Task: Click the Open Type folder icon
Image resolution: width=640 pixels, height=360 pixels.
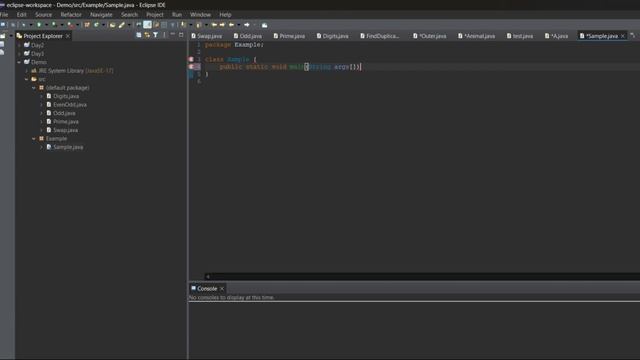Action: [x=113, y=25]
